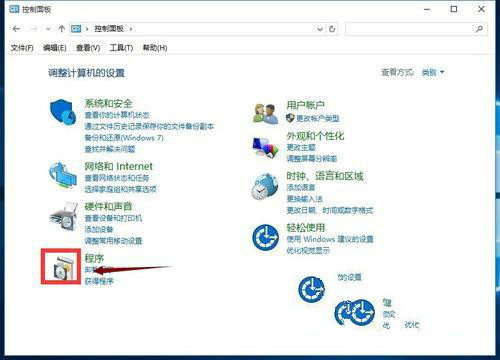
Task: Open the 文件(F) menu
Action: (22, 48)
